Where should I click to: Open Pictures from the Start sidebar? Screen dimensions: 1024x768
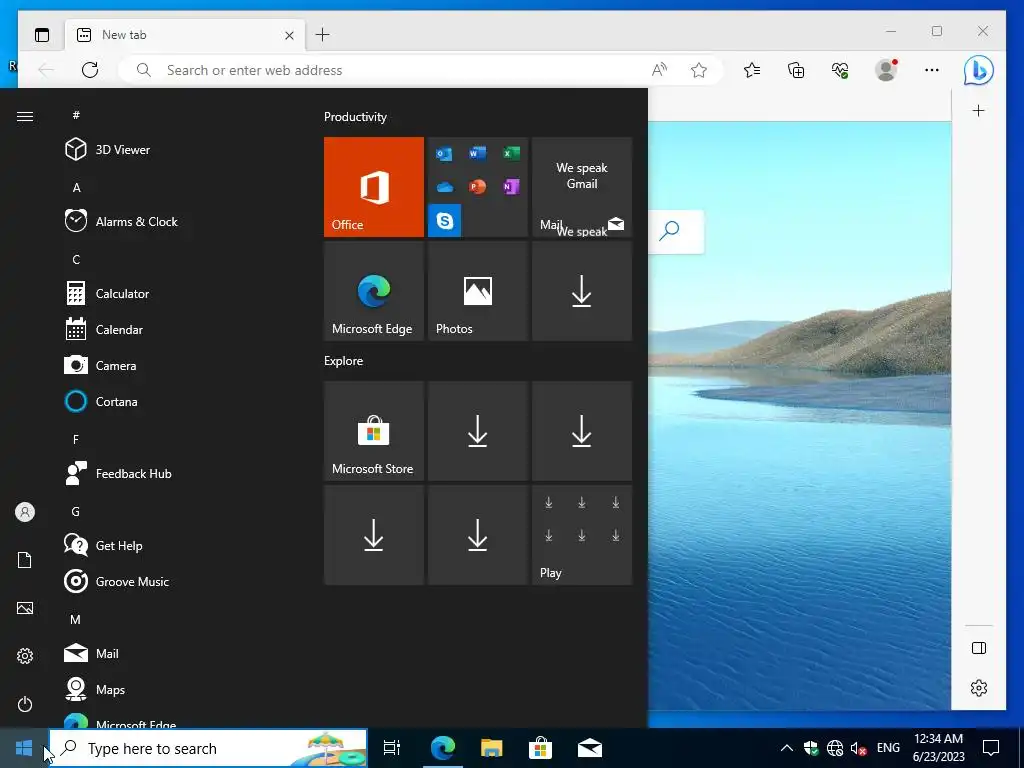(x=25, y=608)
